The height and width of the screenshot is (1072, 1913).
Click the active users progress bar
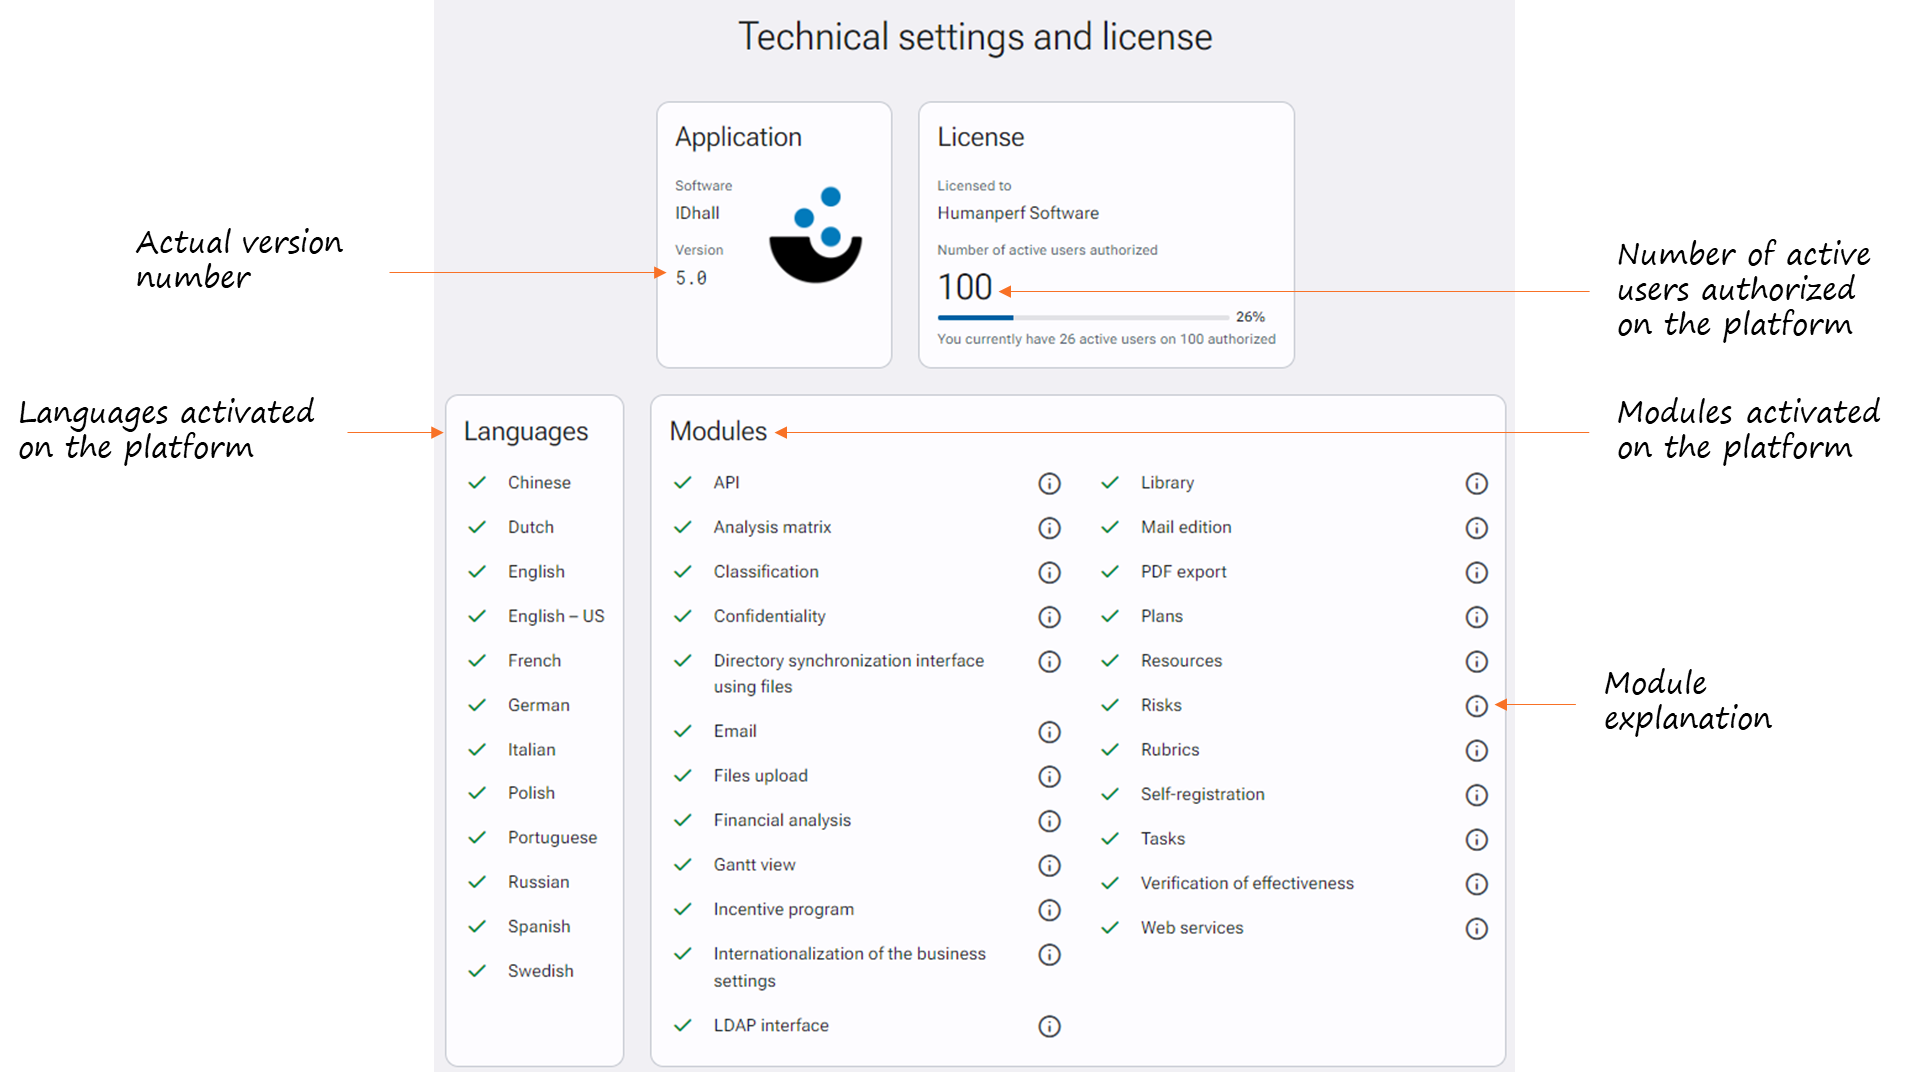coord(1083,317)
